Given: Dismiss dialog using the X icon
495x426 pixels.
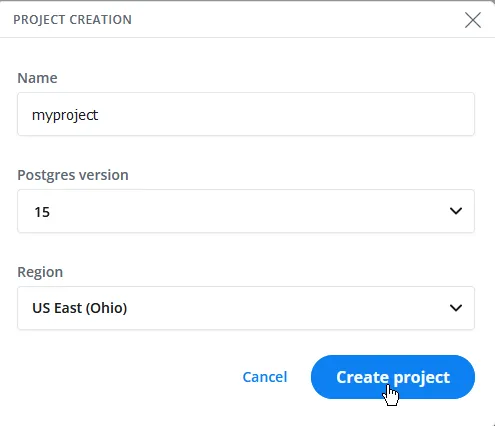Looking at the screenshot, I should (x=473, y=20).
